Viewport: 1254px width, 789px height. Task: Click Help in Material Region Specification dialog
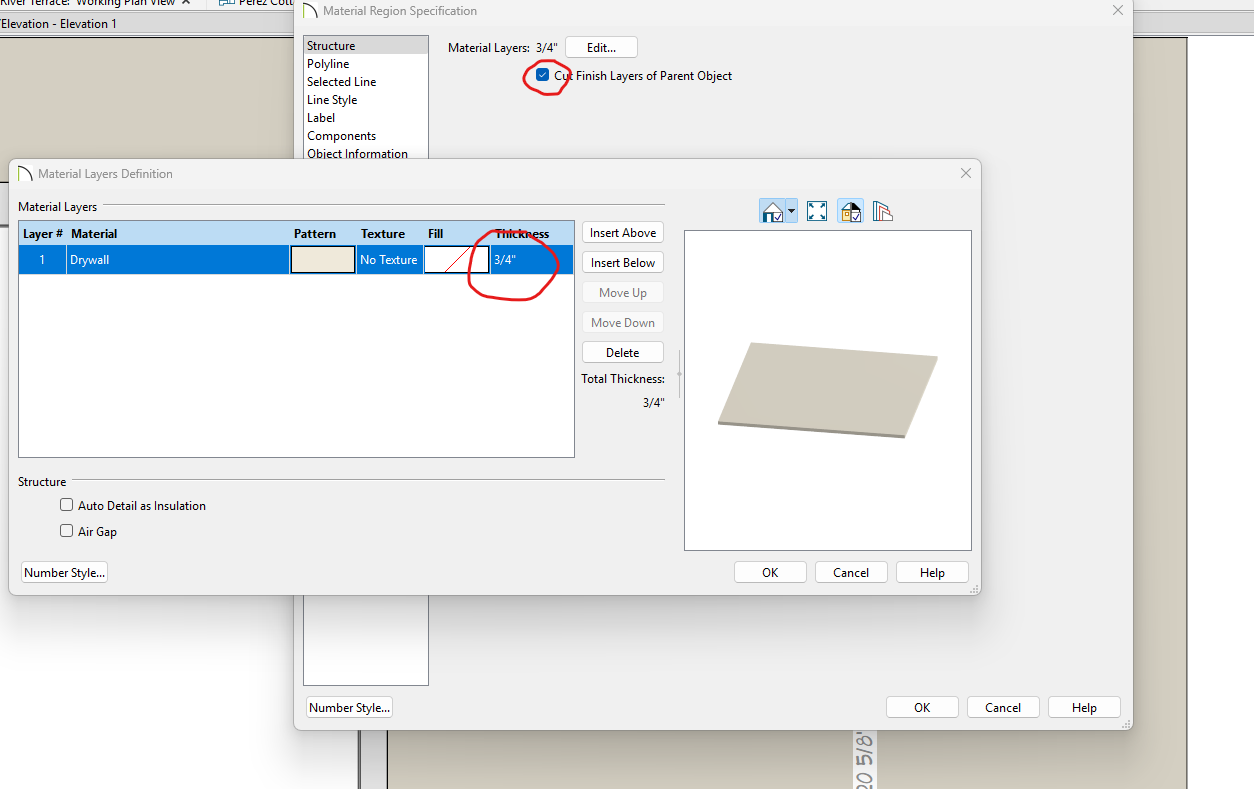point(1084,707)
